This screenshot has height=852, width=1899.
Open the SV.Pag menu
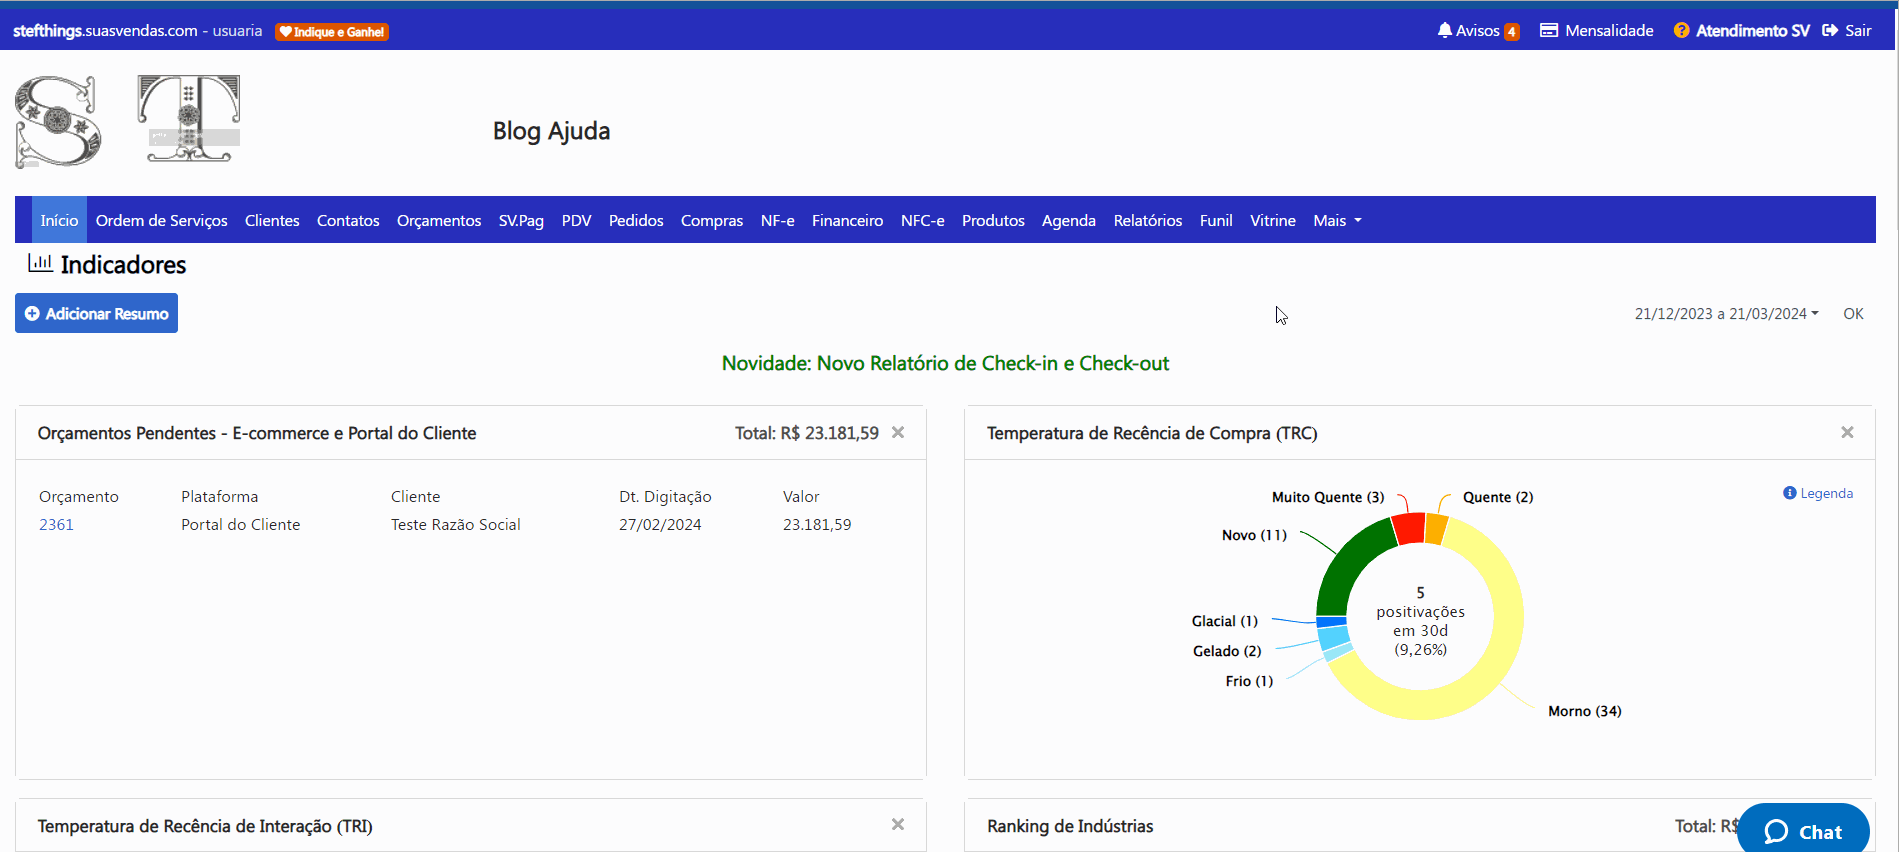pos(521,220)
